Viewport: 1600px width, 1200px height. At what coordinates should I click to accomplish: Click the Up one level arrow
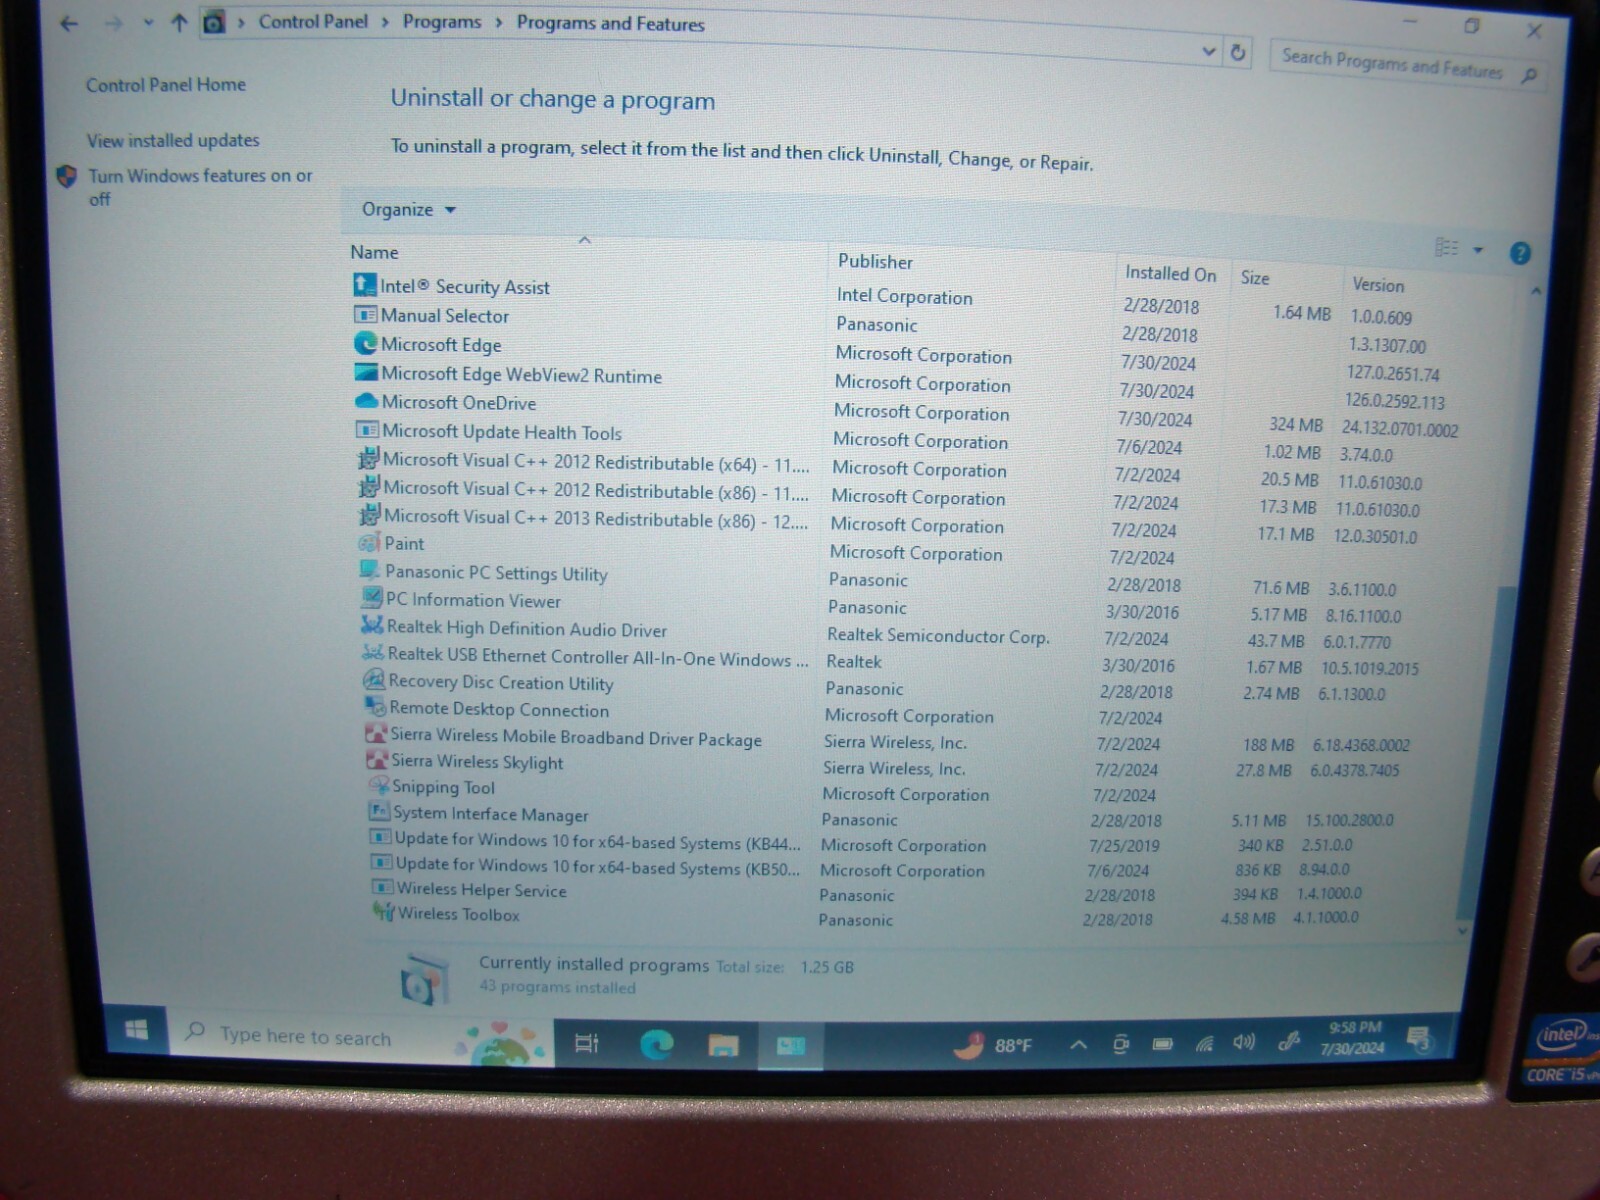pyautogui.click(x=179, y=22)
